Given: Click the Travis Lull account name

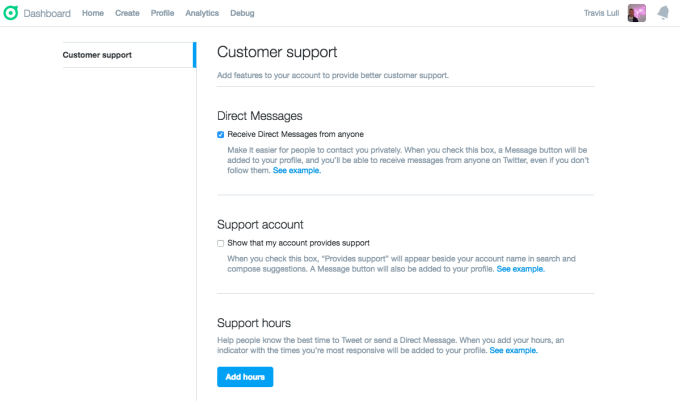Looking at the screenshot, I should 602,13.
